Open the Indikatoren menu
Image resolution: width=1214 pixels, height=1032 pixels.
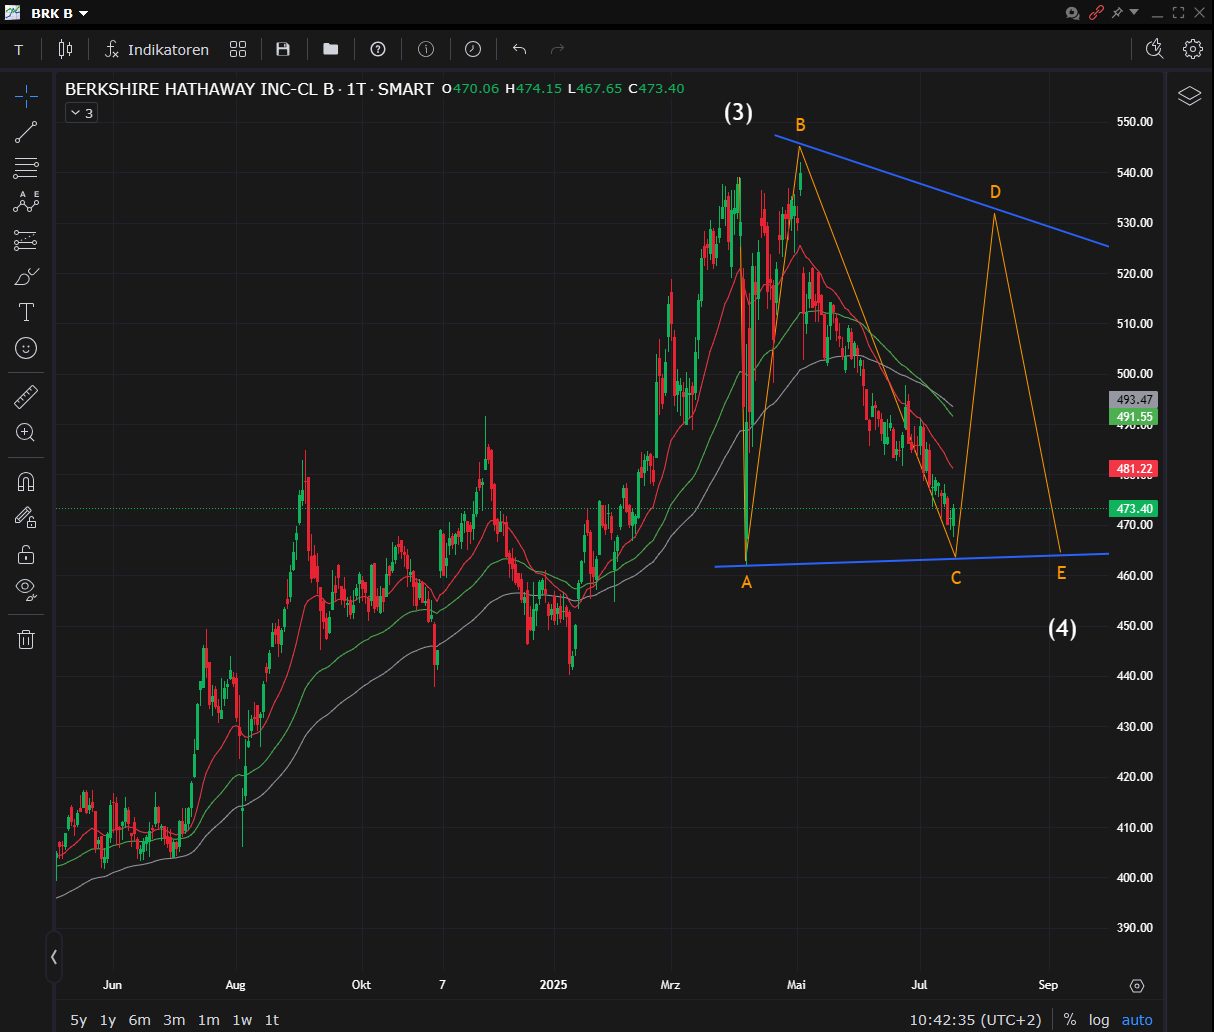pos(157,49)
